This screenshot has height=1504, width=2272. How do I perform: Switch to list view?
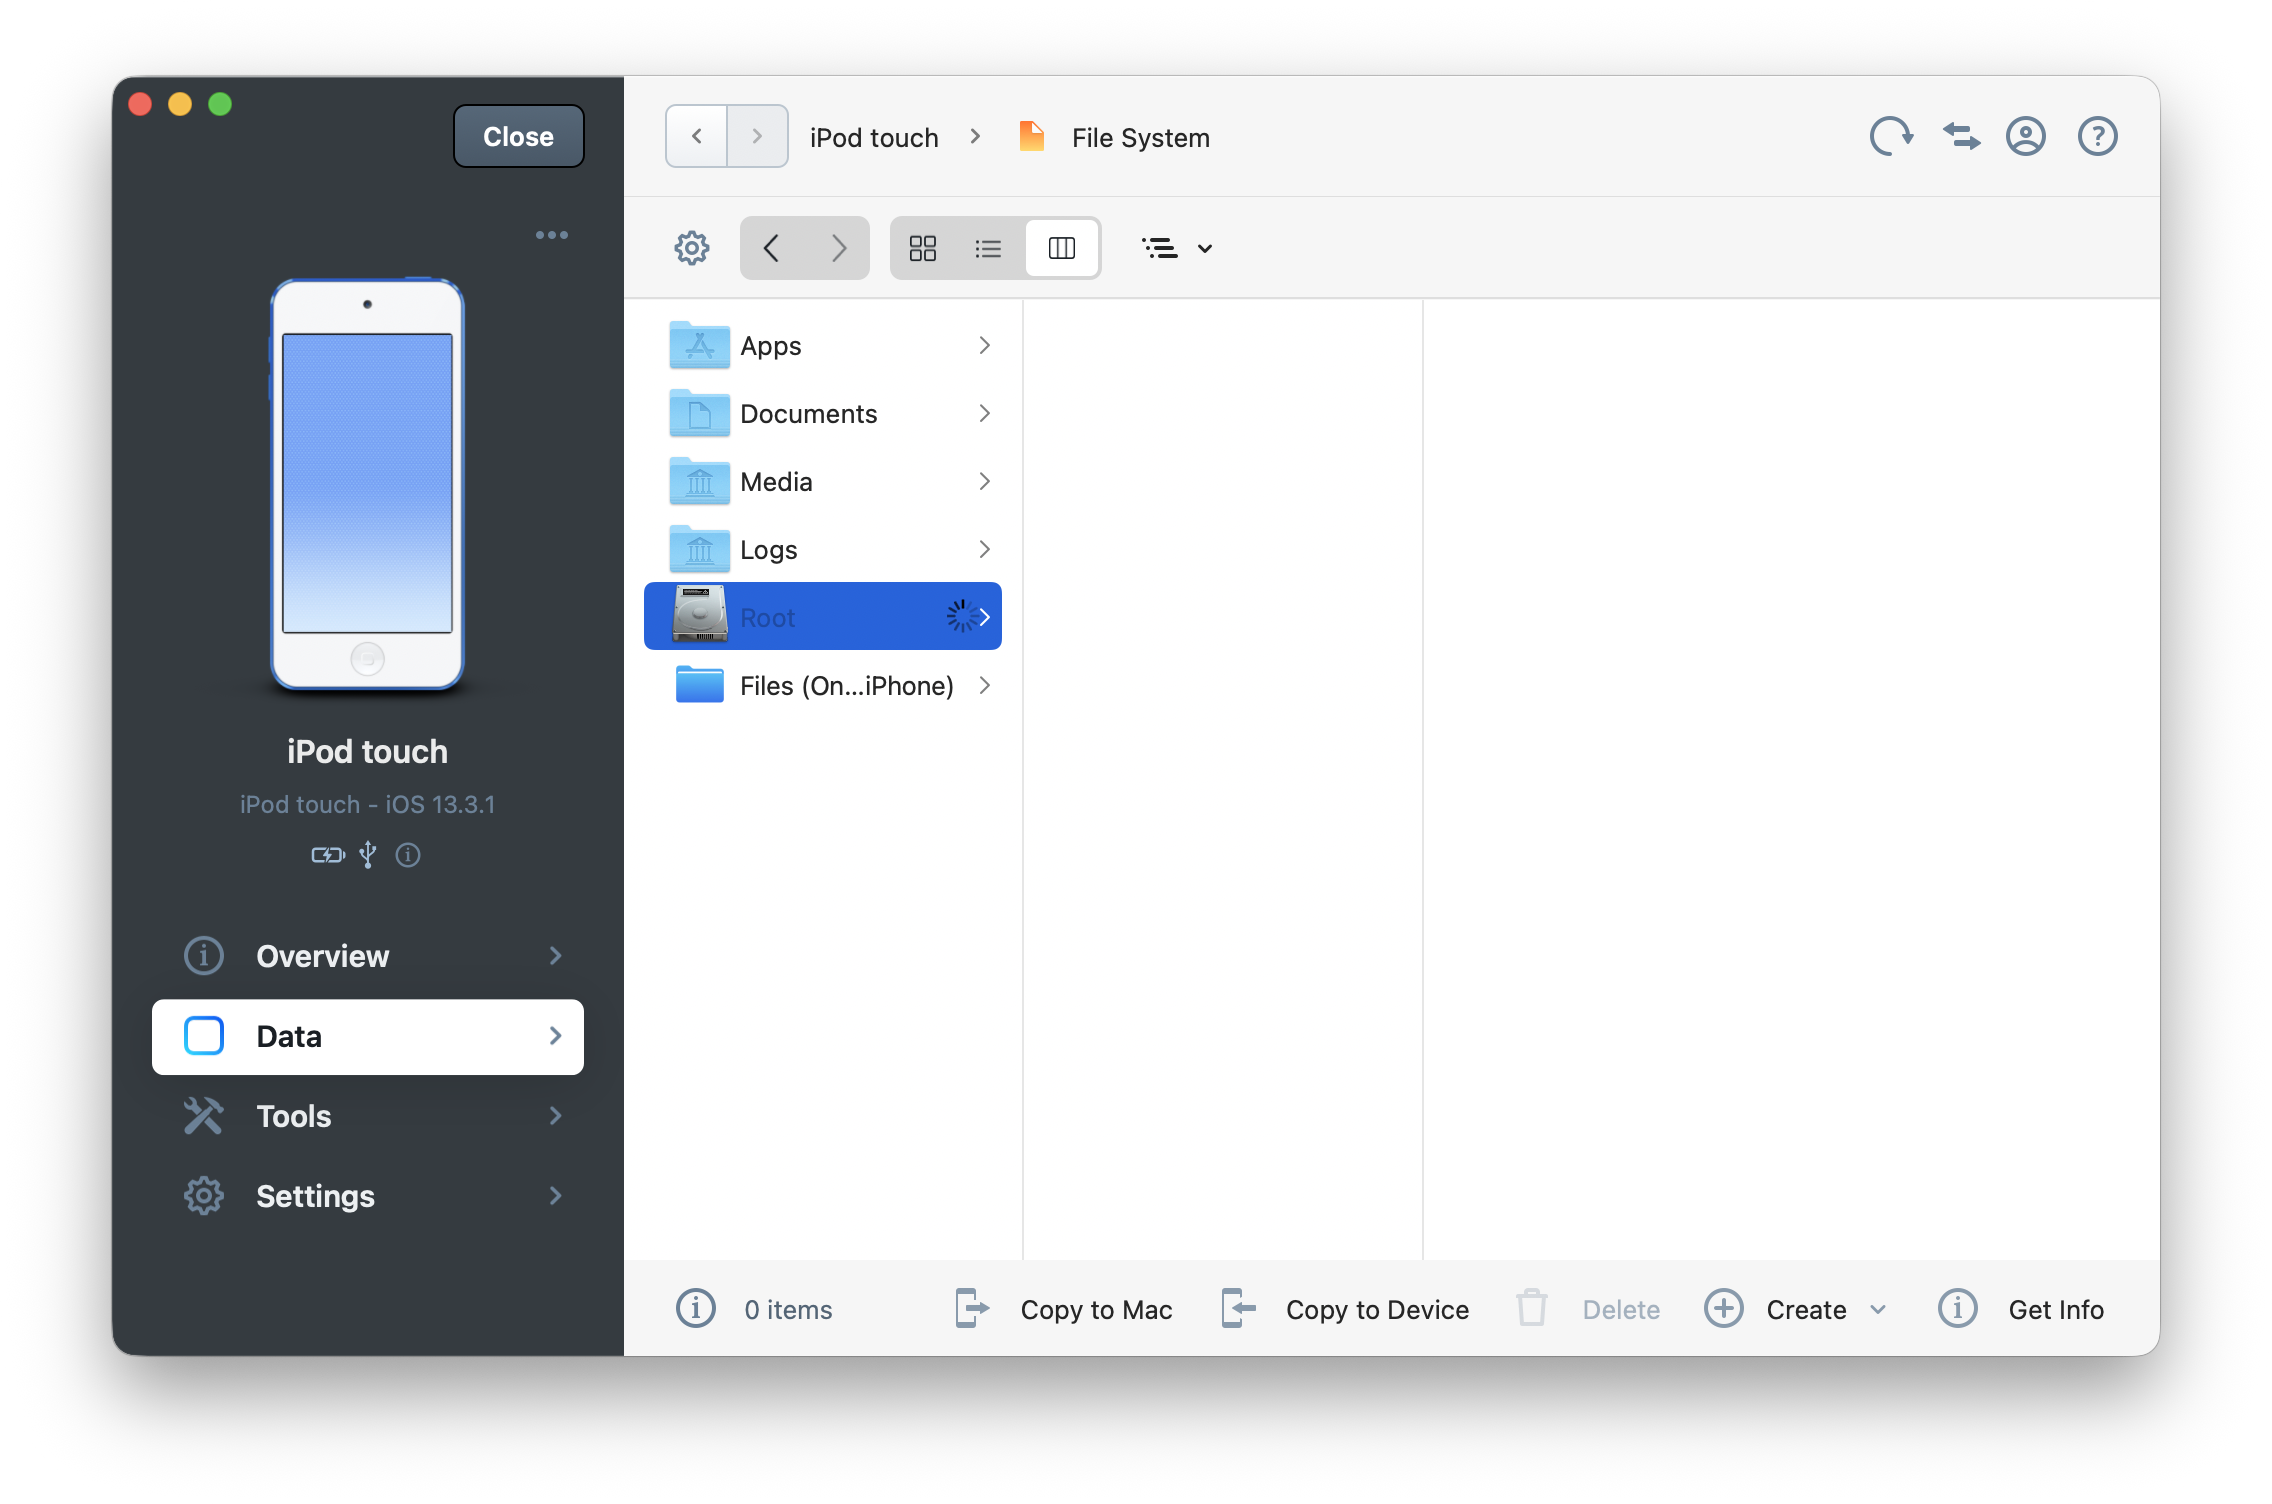click(x=988, y=248)
